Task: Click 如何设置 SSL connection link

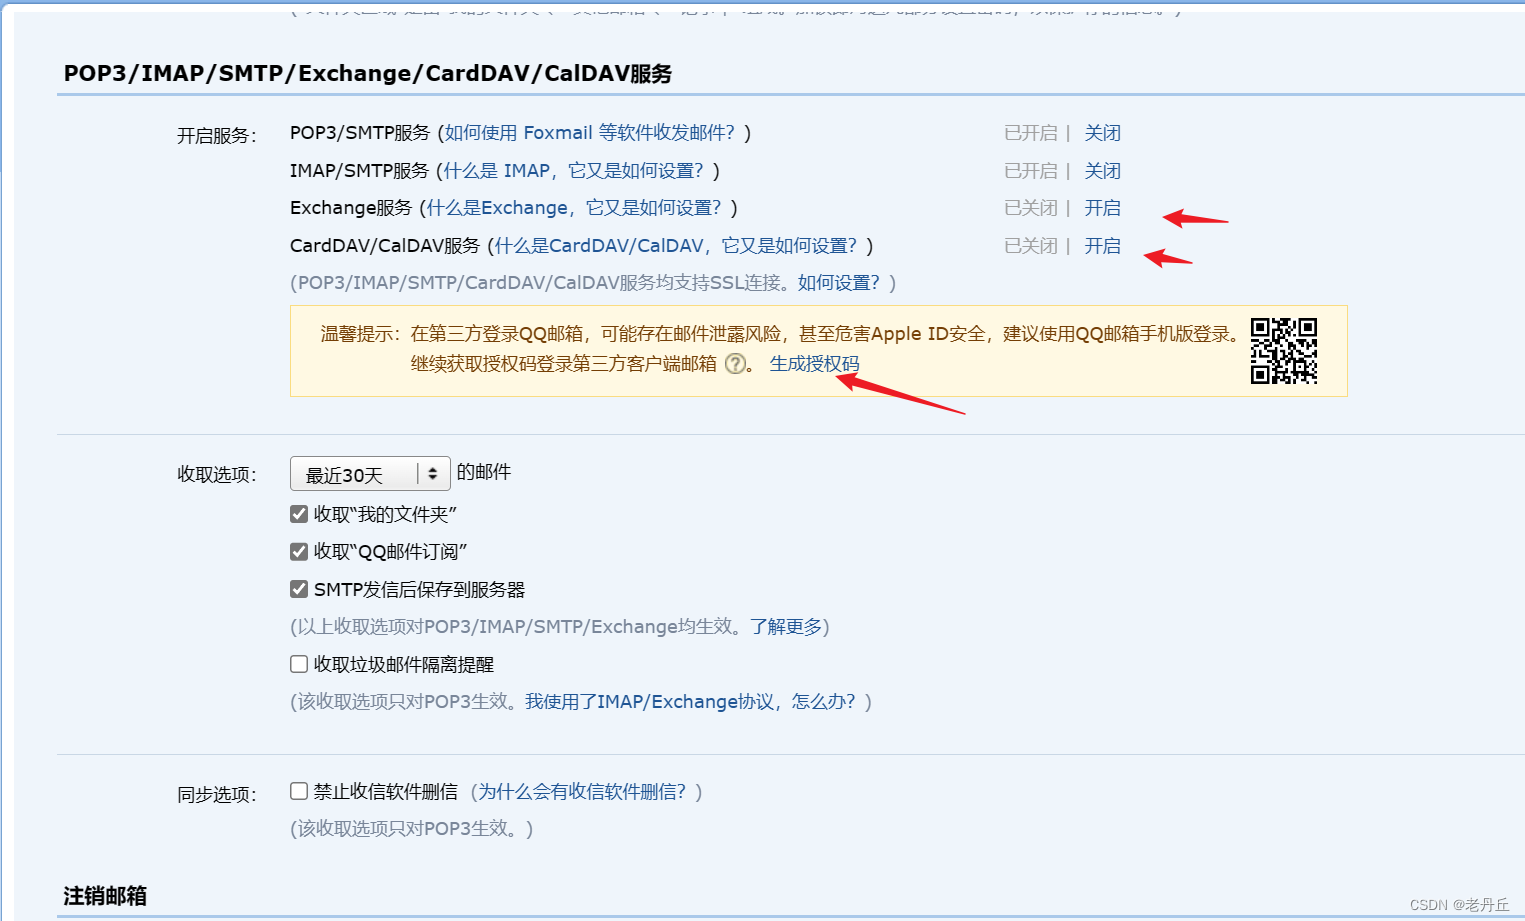Action: tap(839, 283)
